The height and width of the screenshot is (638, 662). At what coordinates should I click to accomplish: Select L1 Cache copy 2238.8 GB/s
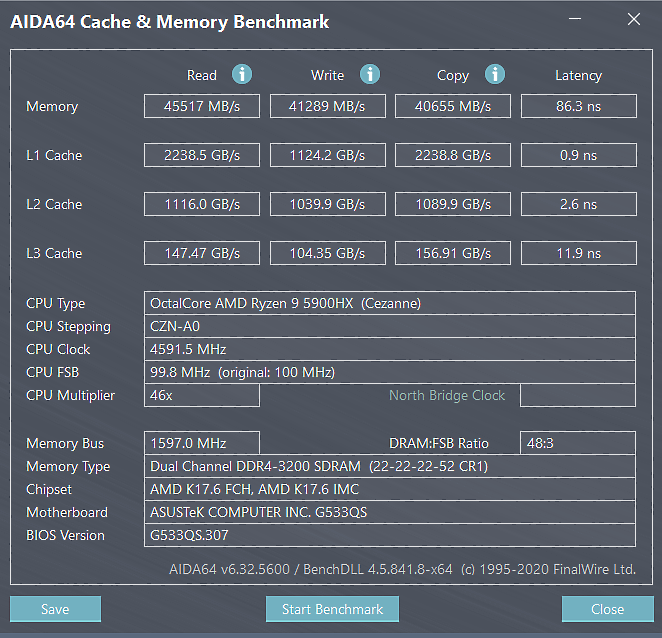[453, 155]
